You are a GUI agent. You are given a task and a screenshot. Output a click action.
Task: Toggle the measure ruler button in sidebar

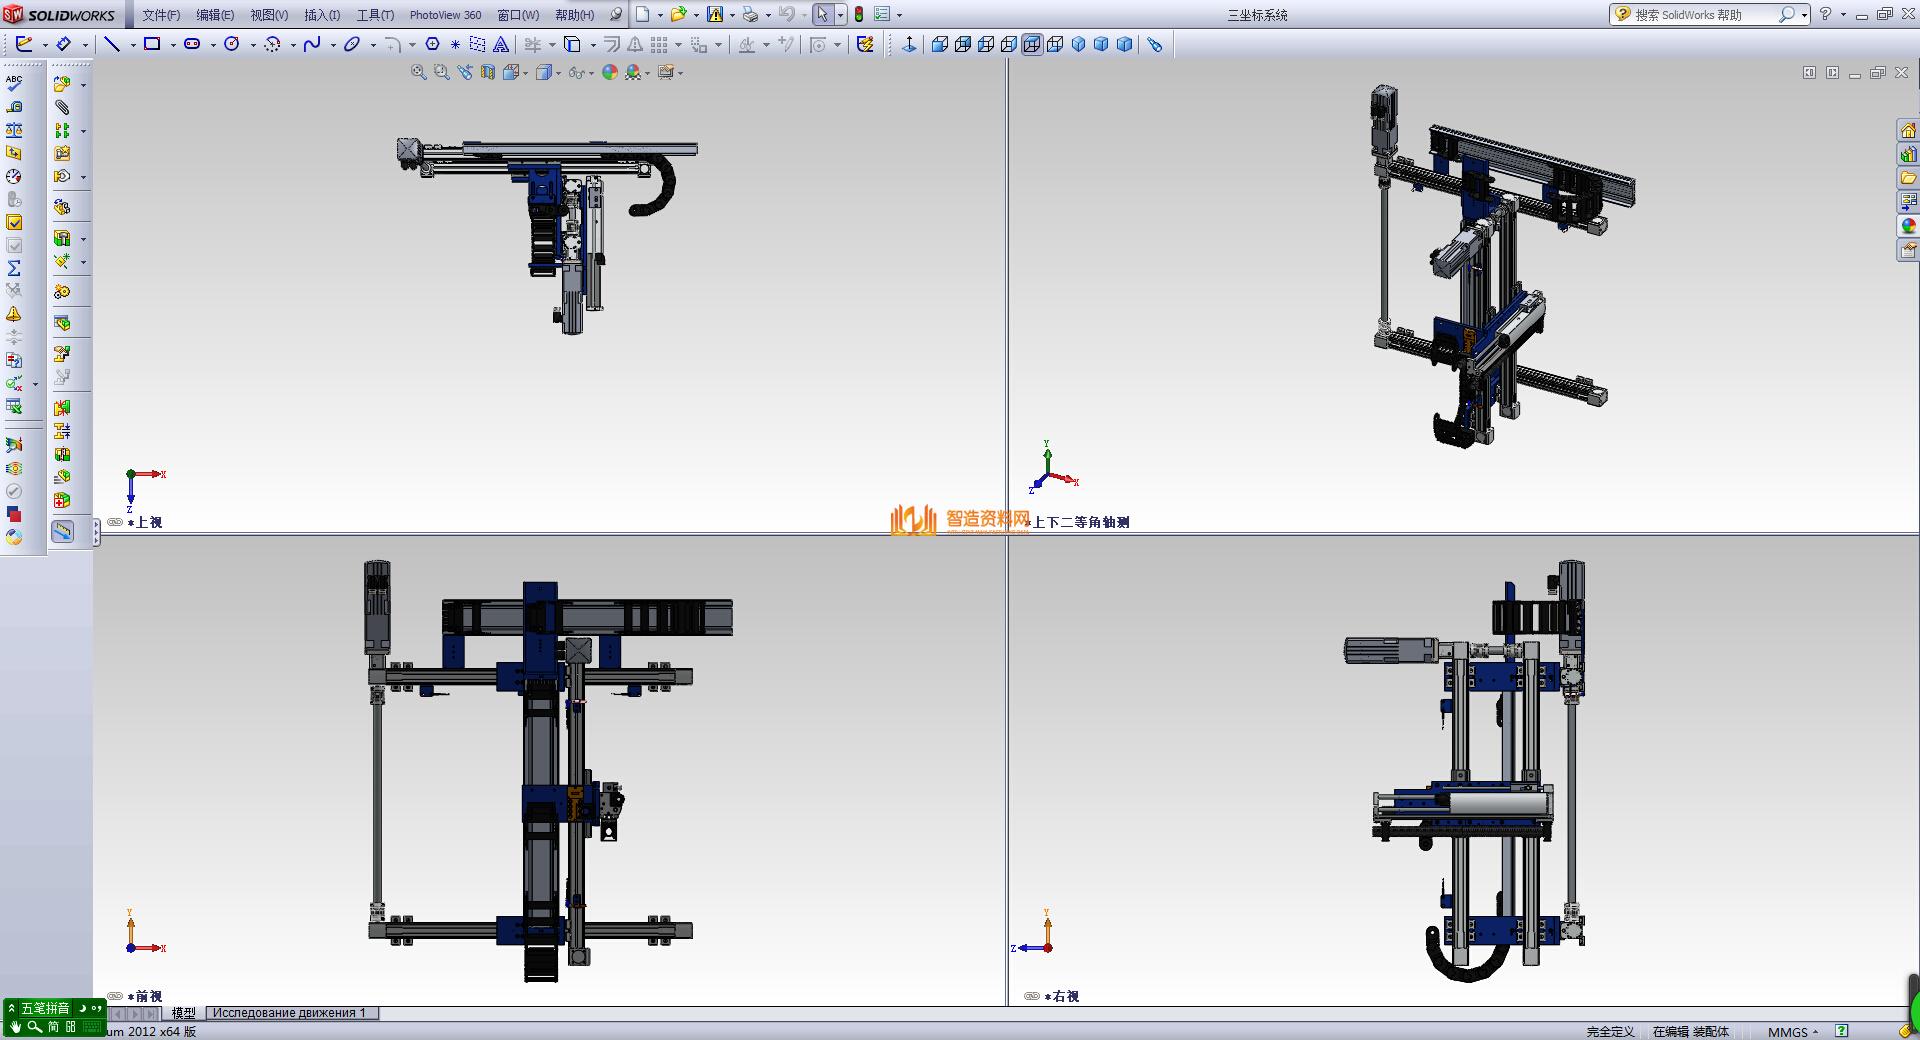tap(62, 531)
